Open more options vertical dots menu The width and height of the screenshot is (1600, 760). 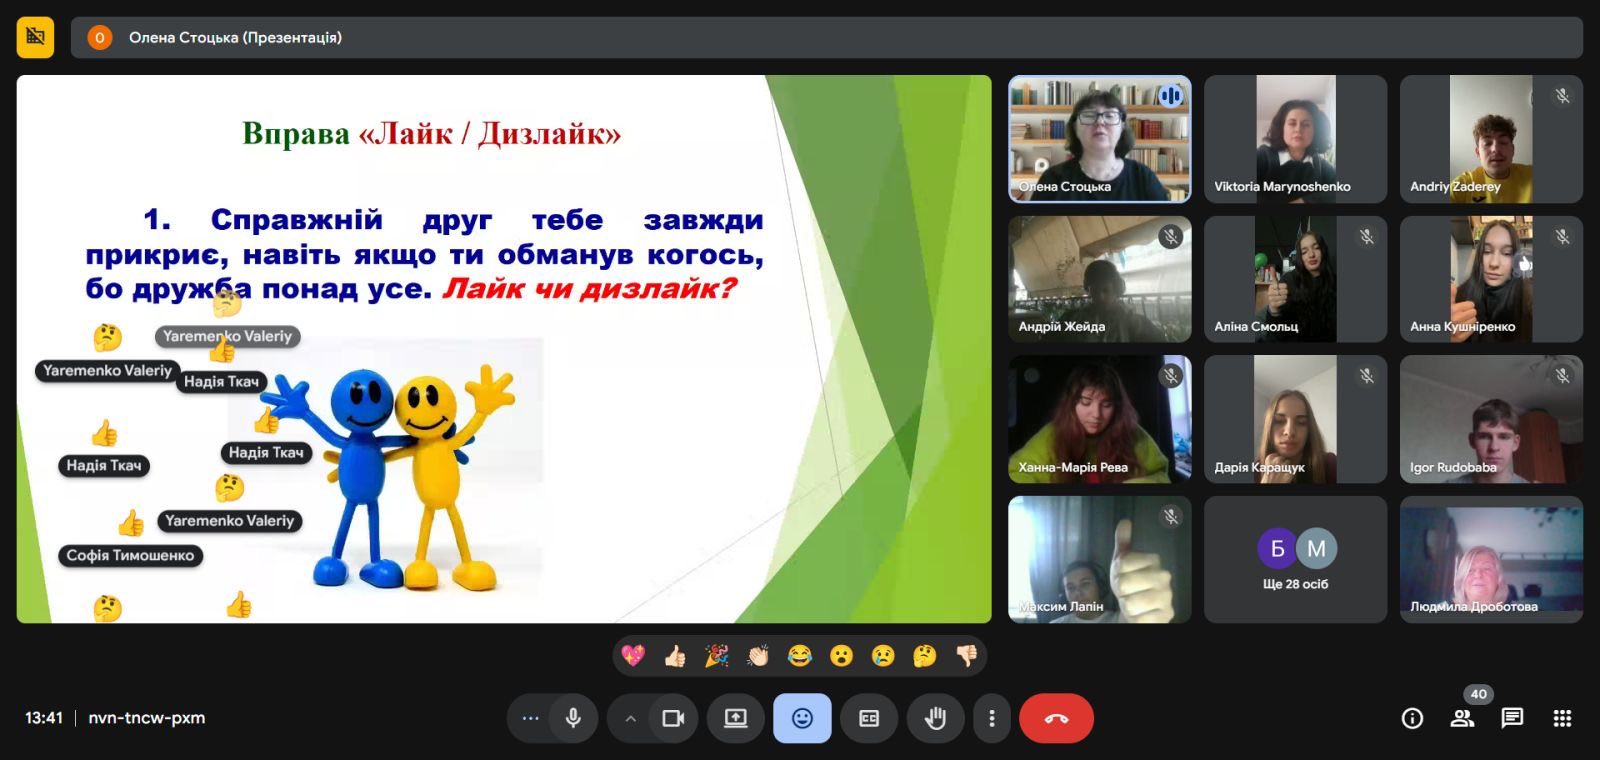click(992, 718)
